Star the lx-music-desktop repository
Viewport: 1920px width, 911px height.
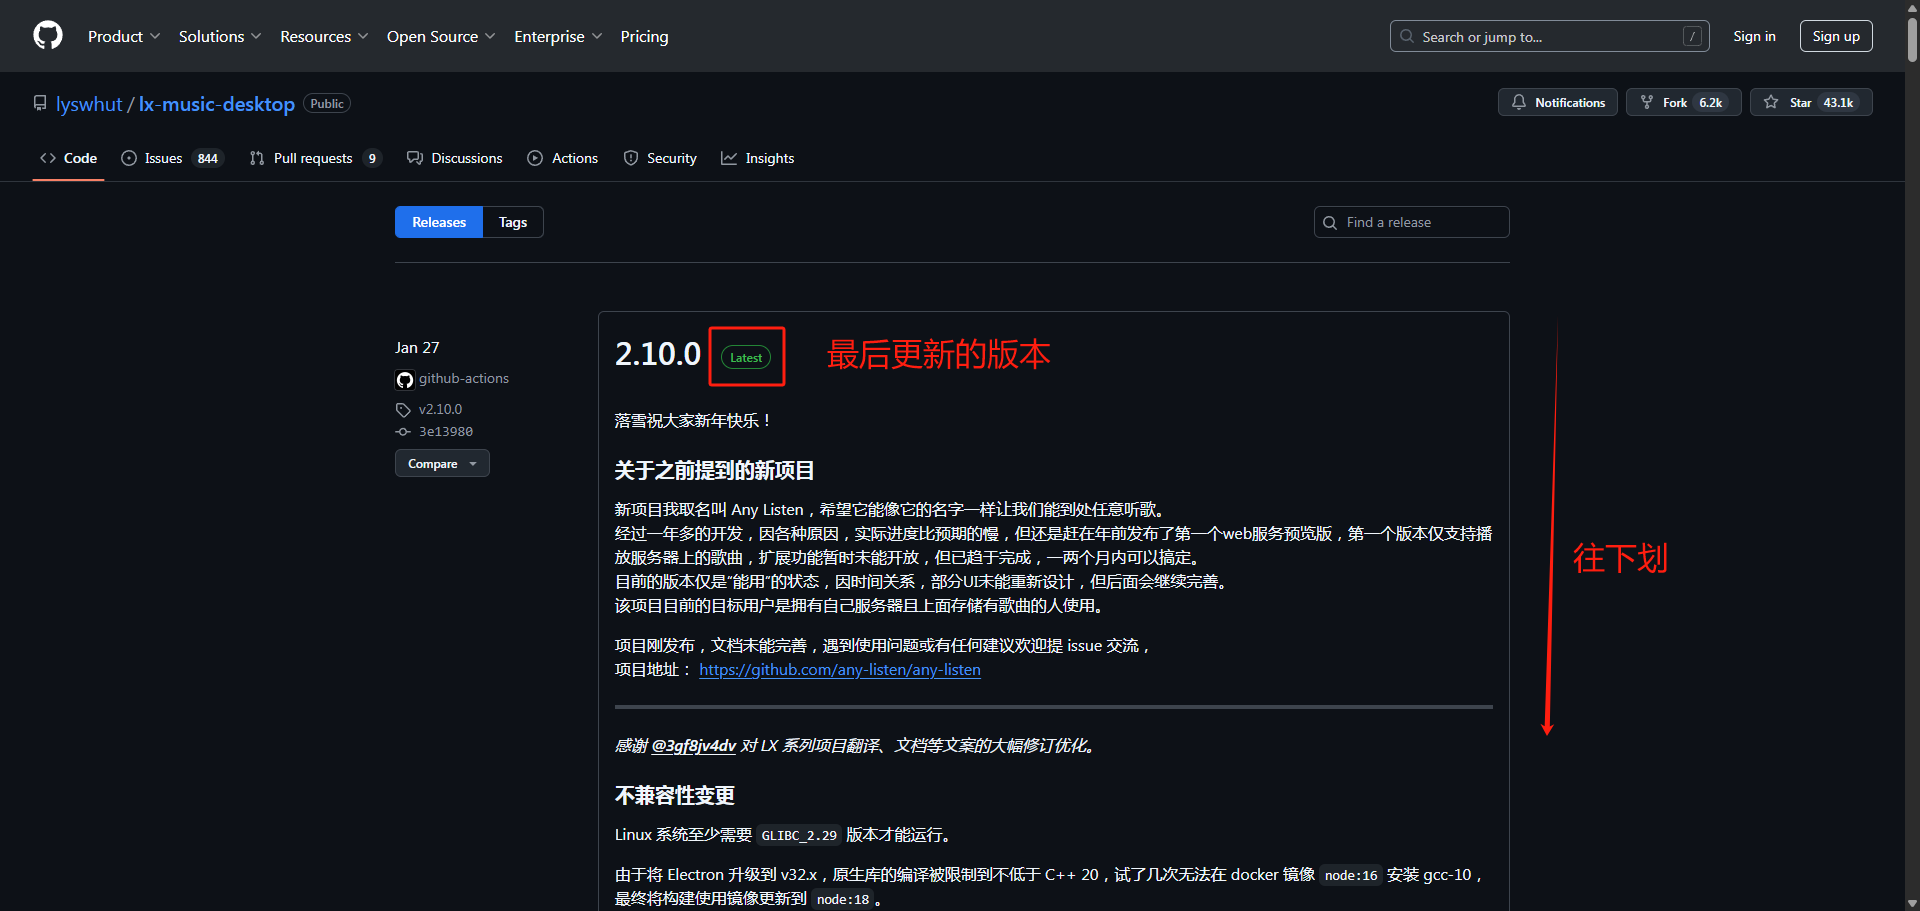(1810, 103)
